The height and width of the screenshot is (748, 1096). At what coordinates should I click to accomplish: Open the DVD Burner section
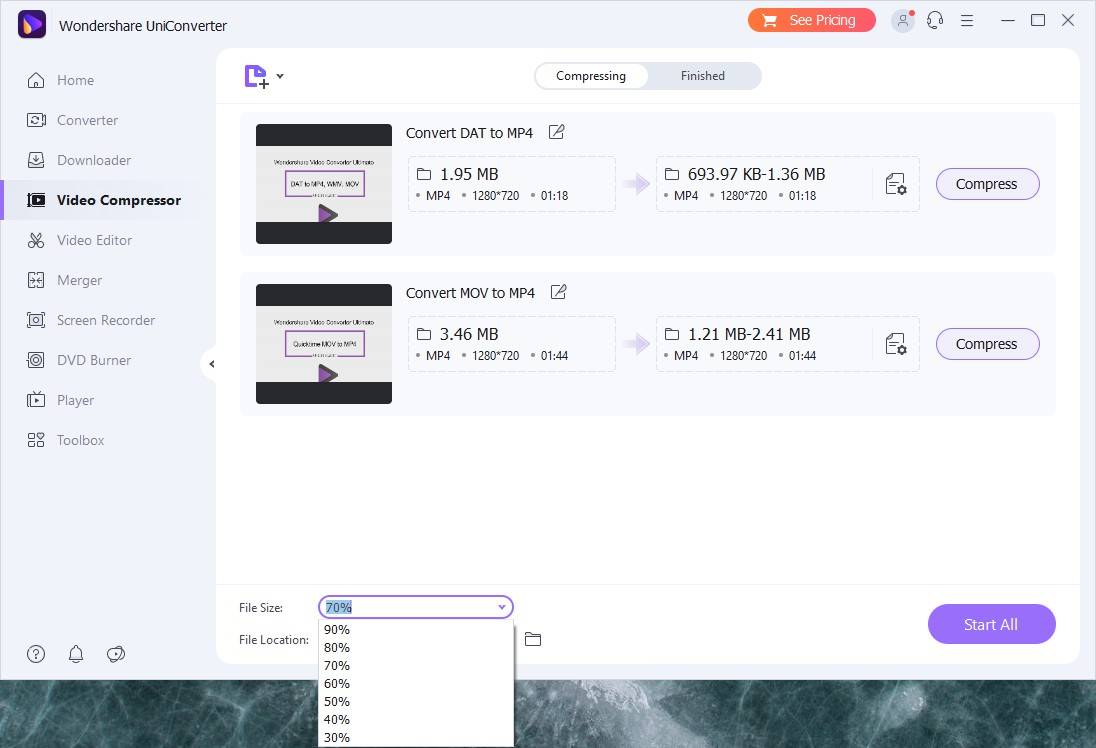pyautogui.click(x=78, y=360)
